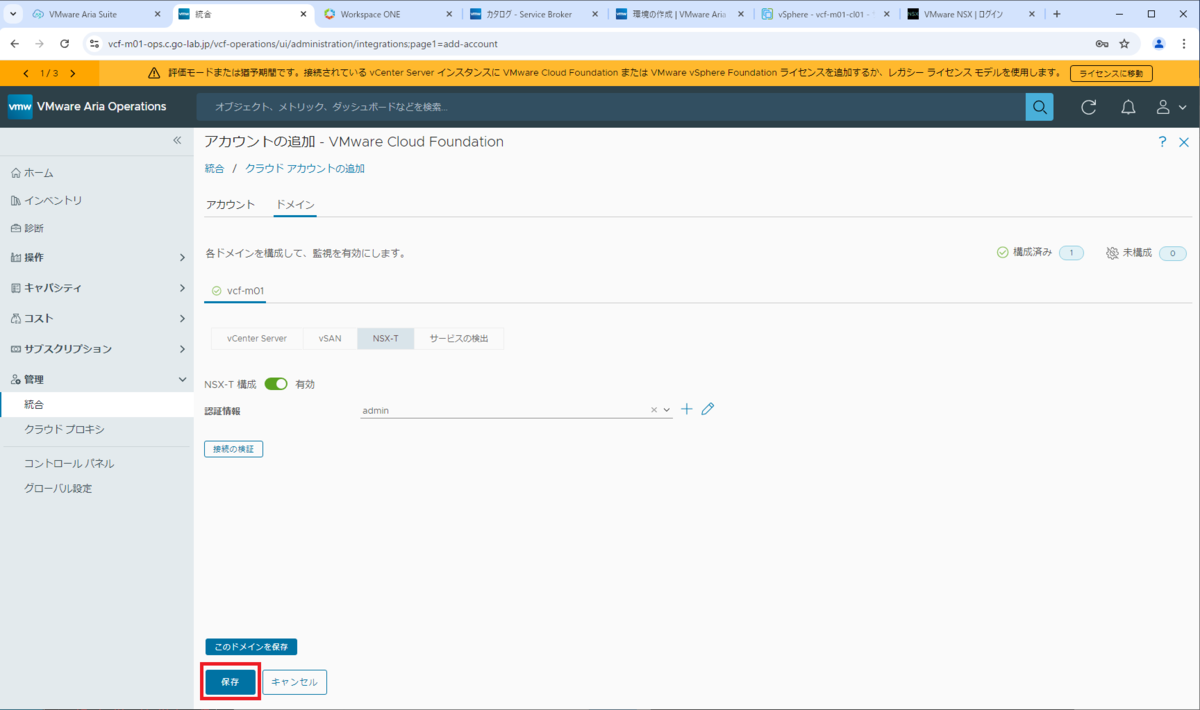Viewport: 1200px width, 710px height.
Task: Open the notifications bell
Action: [x=1127, y=107]
